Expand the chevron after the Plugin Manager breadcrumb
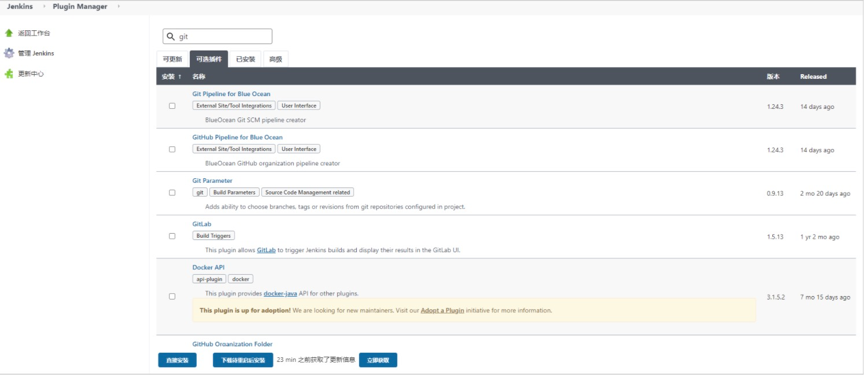Image resolution: width=864 pixels, height=375 pixels. (118, 7)
